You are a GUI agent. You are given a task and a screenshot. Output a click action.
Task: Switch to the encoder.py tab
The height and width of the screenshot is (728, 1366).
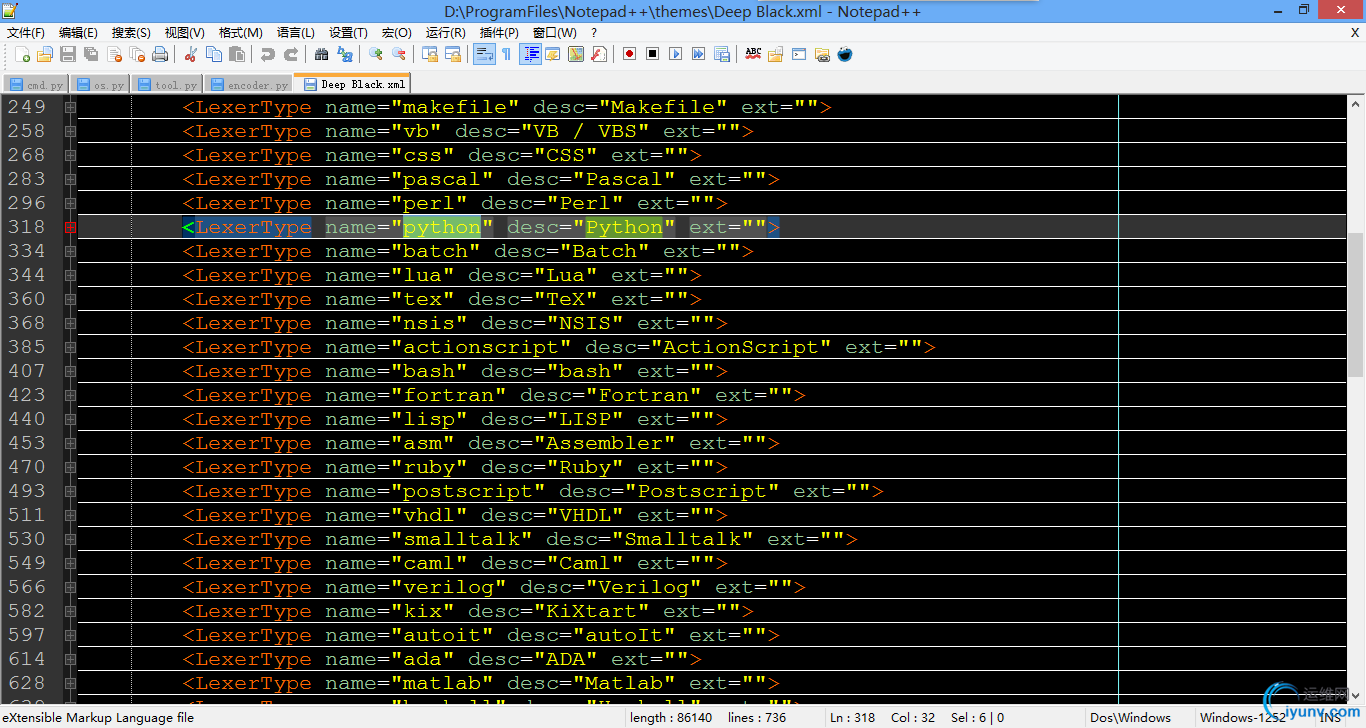coord(250,85)
